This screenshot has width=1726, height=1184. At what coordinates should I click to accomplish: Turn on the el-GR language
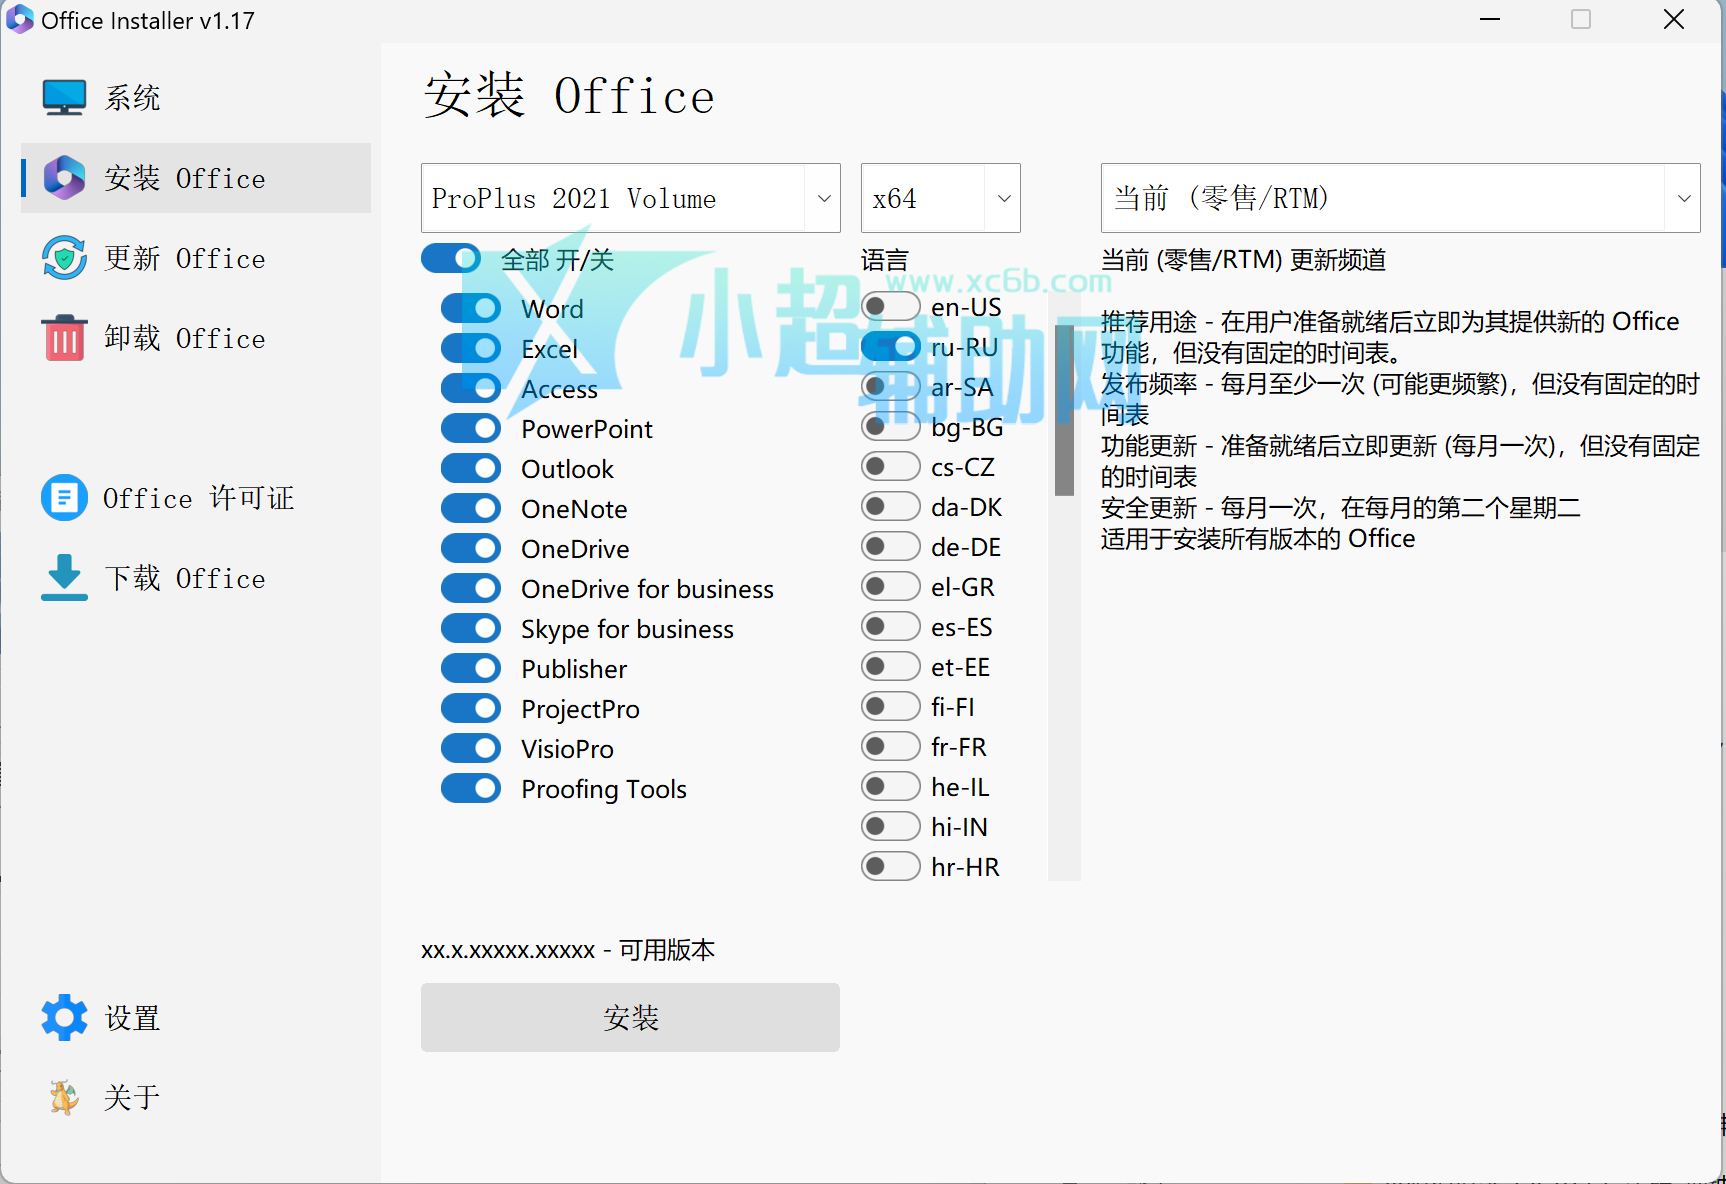(891, 586)
